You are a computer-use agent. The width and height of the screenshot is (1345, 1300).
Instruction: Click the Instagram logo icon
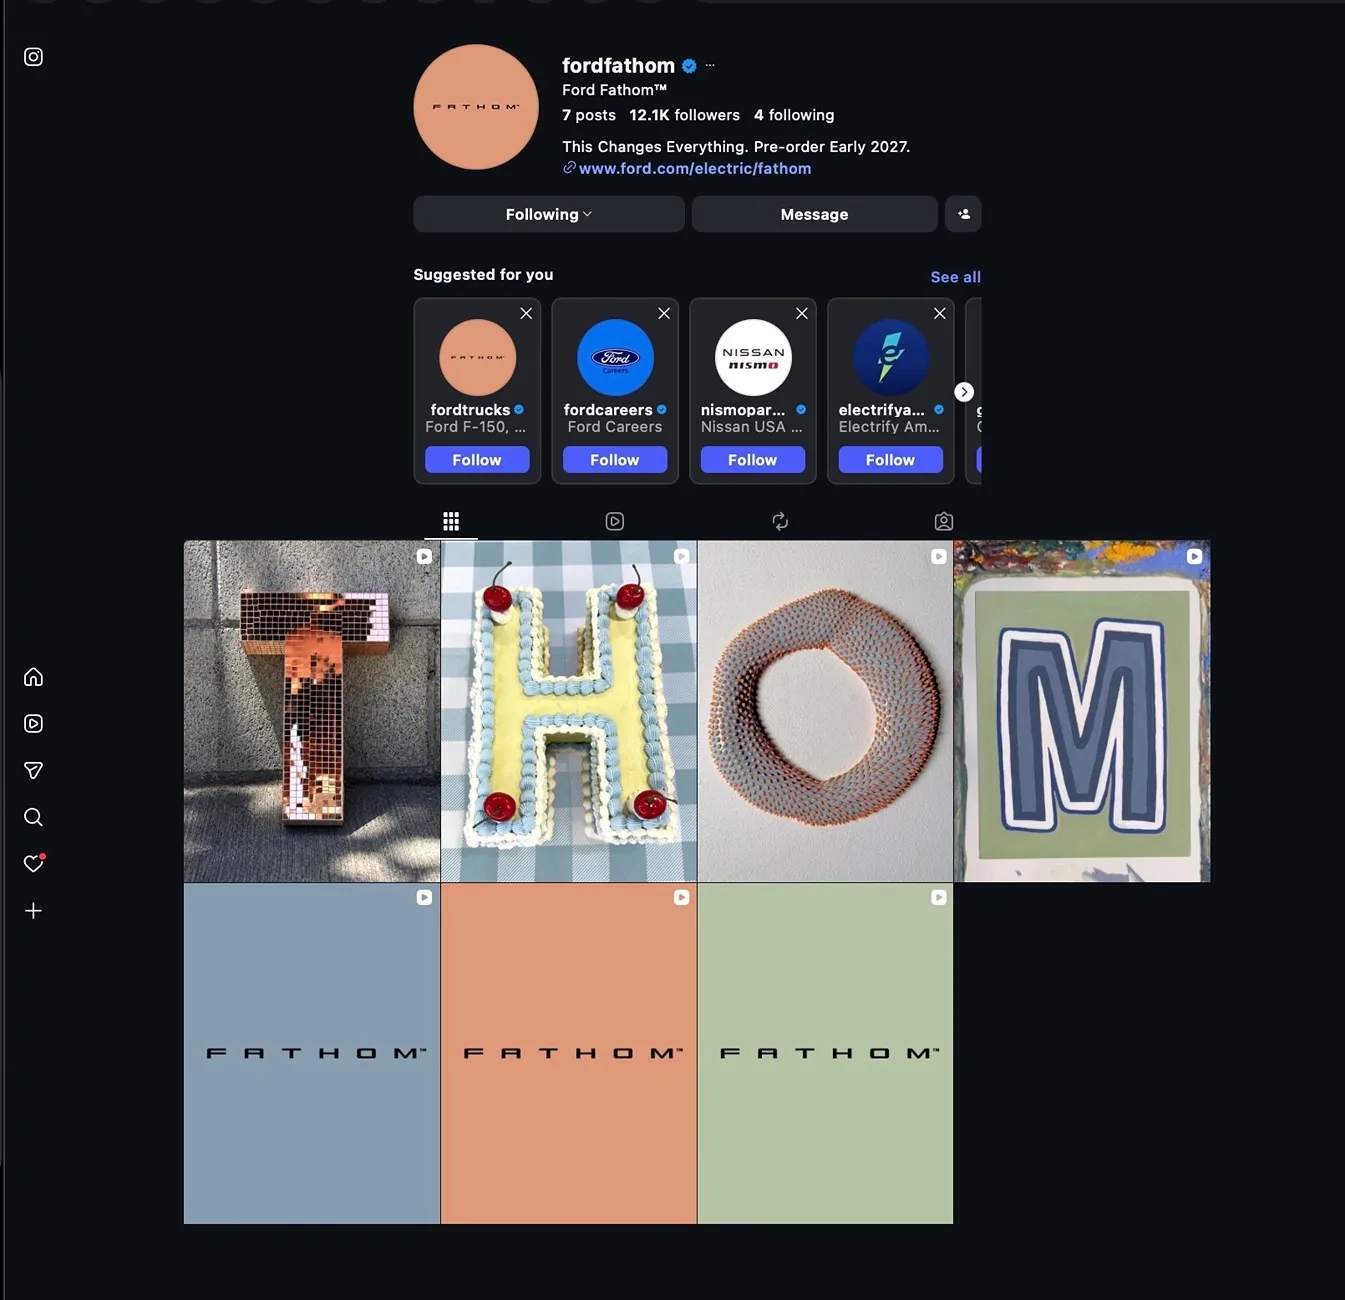tap(33, 57)
